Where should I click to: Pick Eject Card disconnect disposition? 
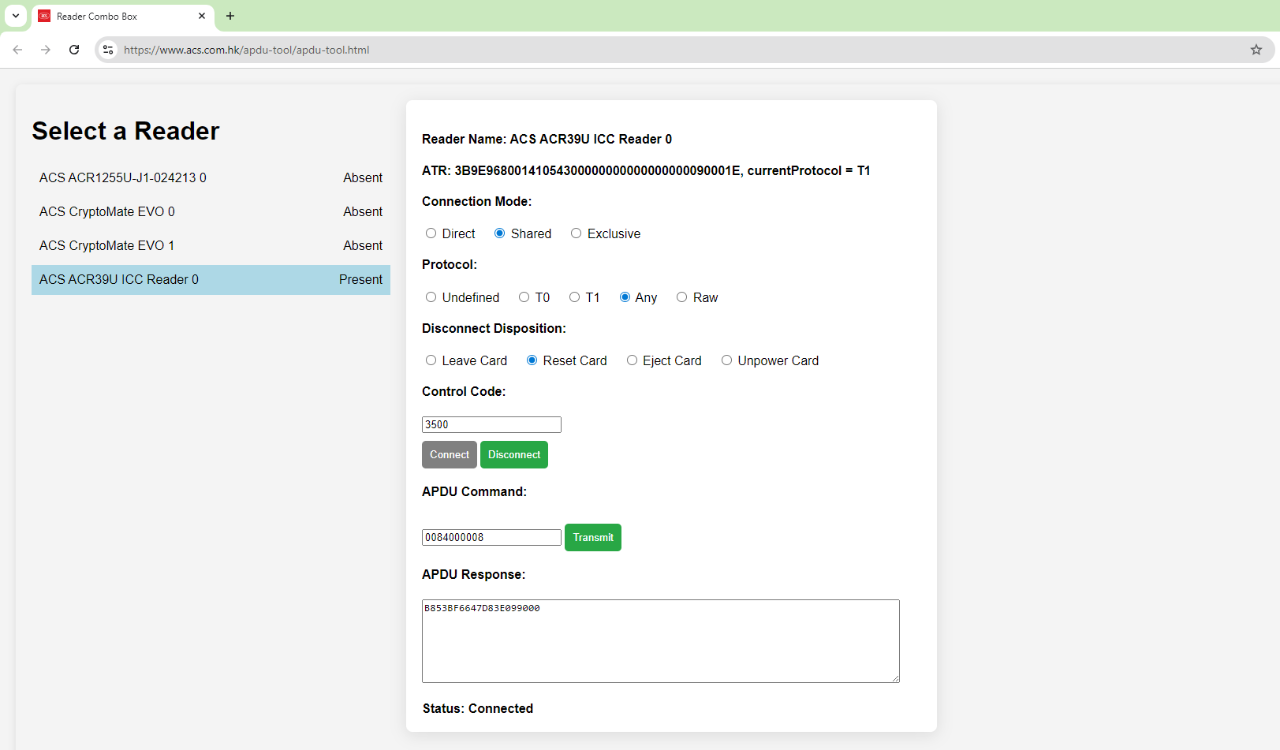[x=632, y=360]
